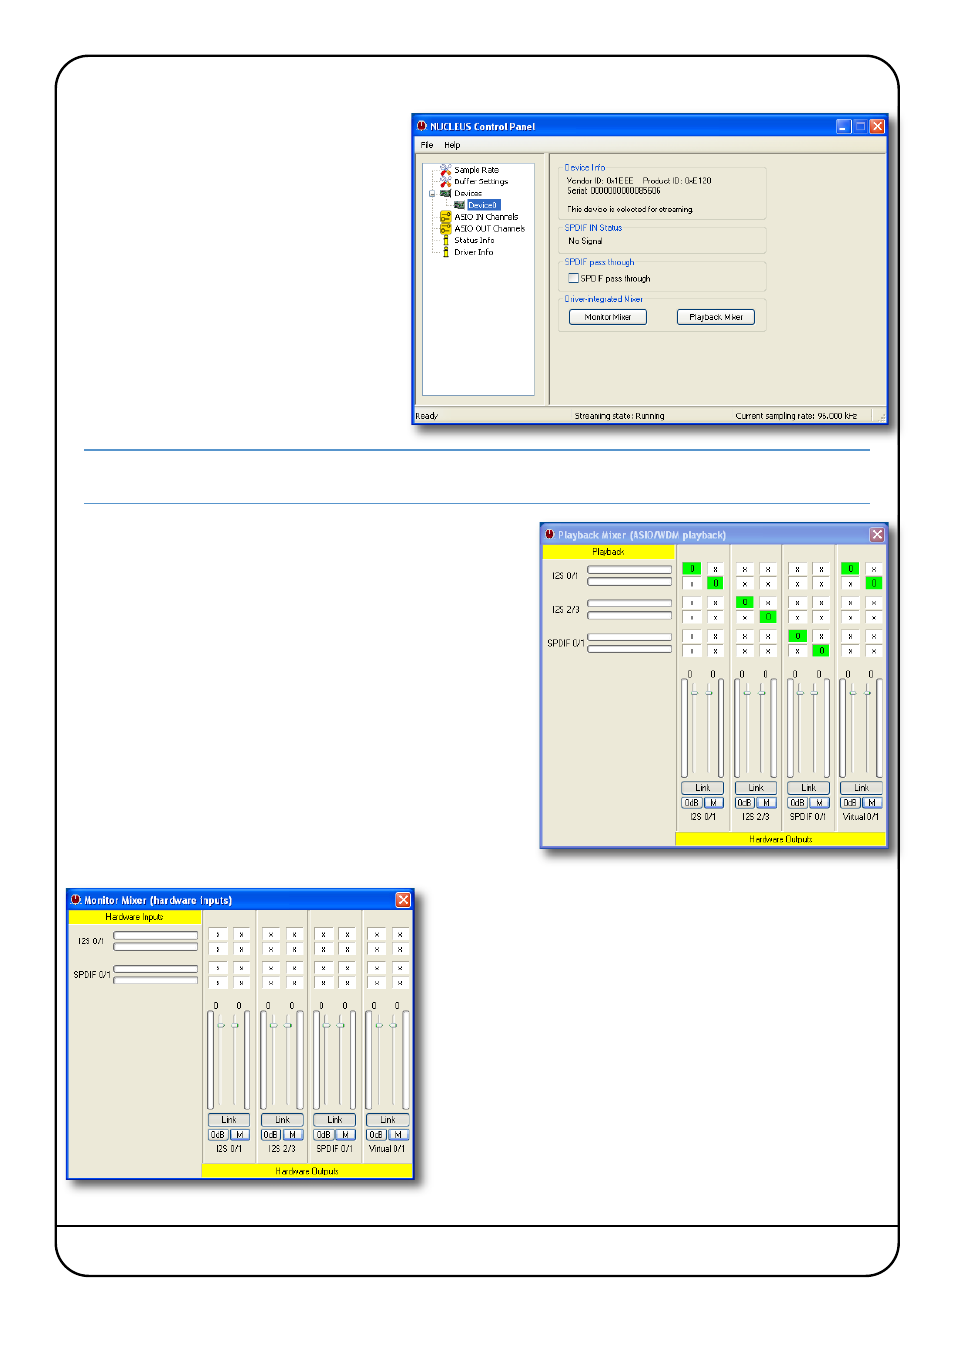Open Status Info in the tree
Screen dimensions: 954x1350
[x=474, y=240]
